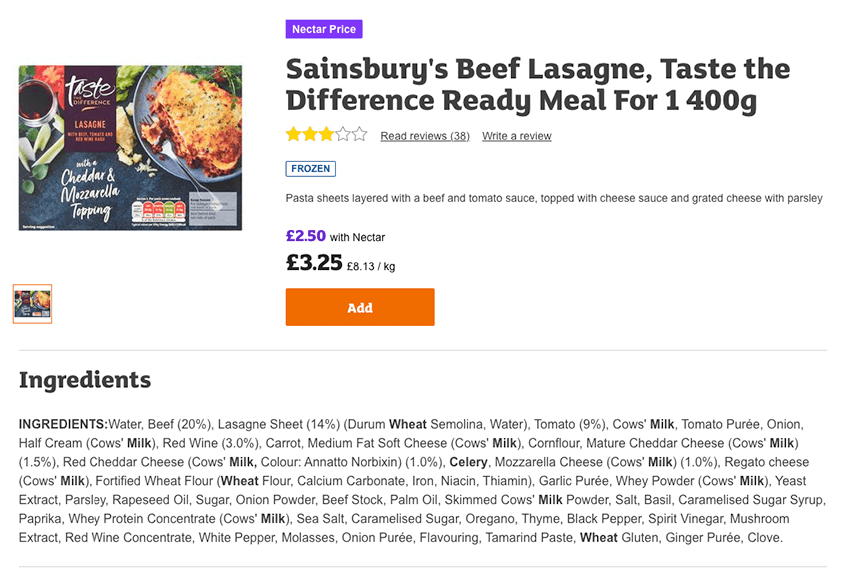The width and height of the screenshot is (850, 580).
Task: Select the Sainsbury's Beef Lasagne product title
Action: pos(537,85)
